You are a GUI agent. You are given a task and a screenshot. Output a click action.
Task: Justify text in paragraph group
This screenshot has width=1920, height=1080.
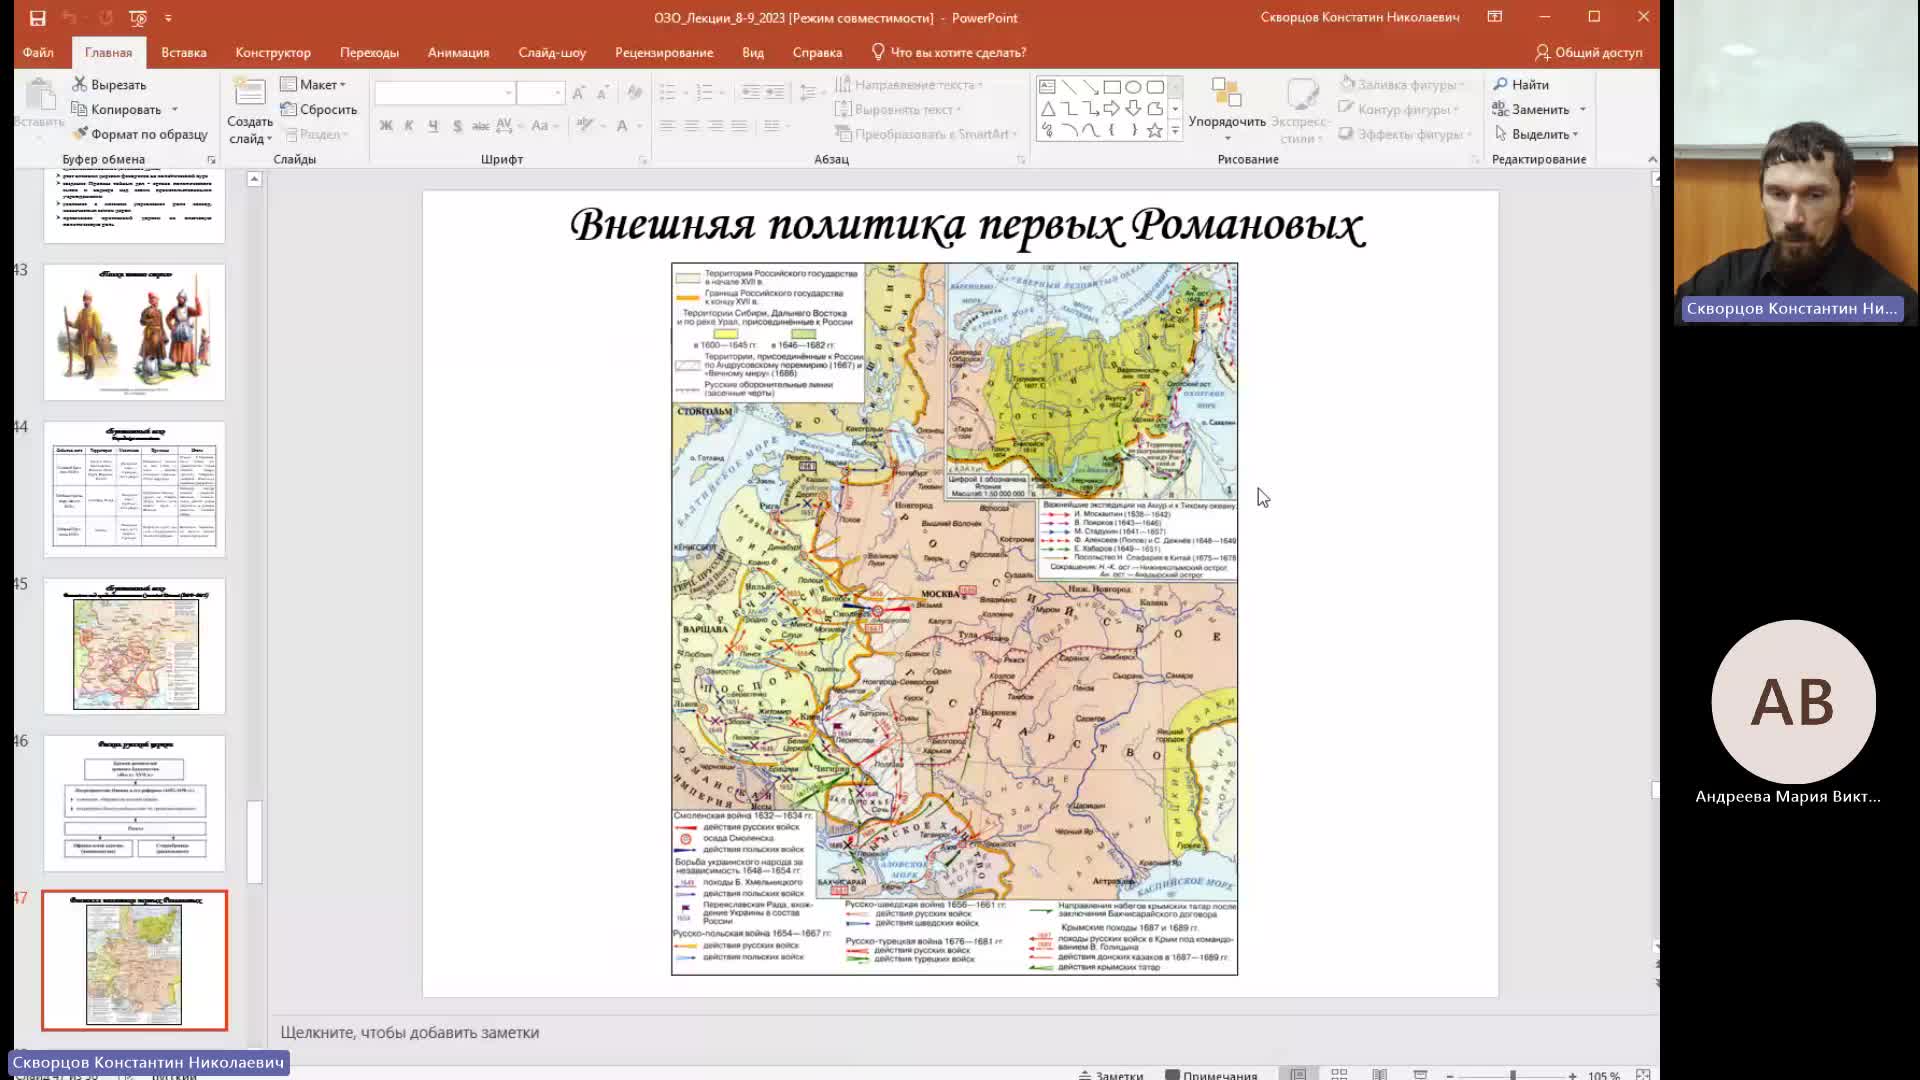coord(739,126)
